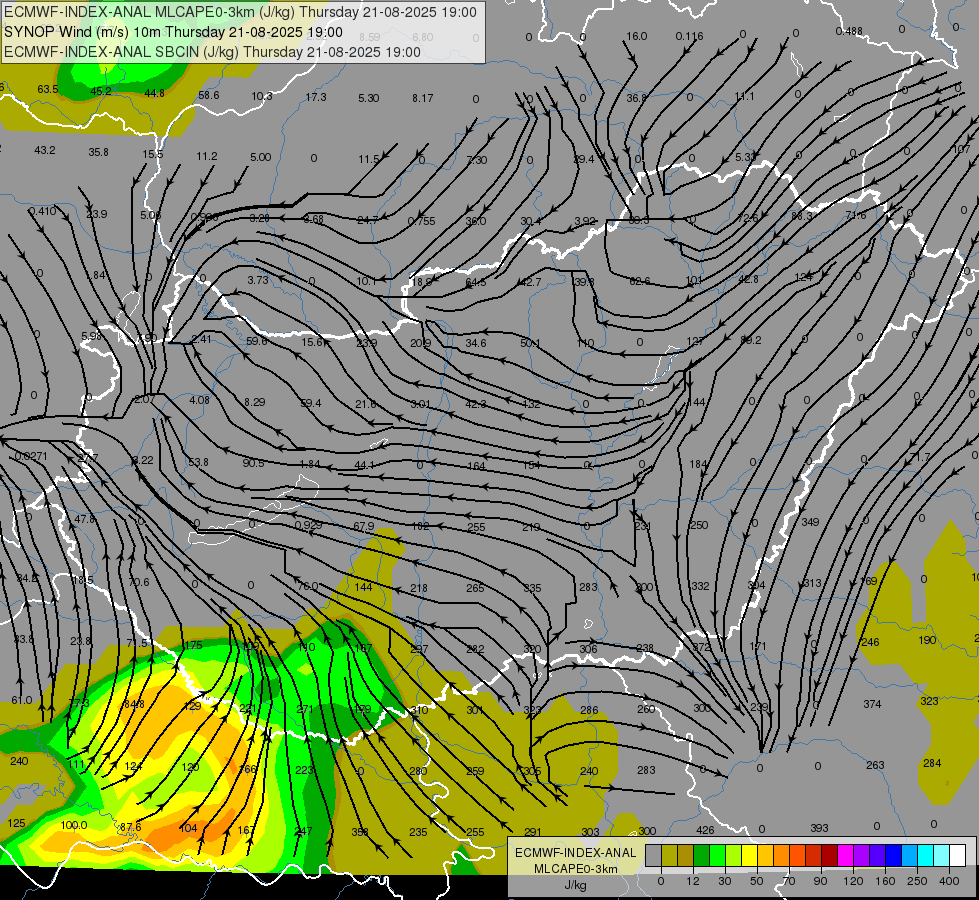Select the orange swatch just before 70
This screenshot has height=900, width=979.
(781, 855)
